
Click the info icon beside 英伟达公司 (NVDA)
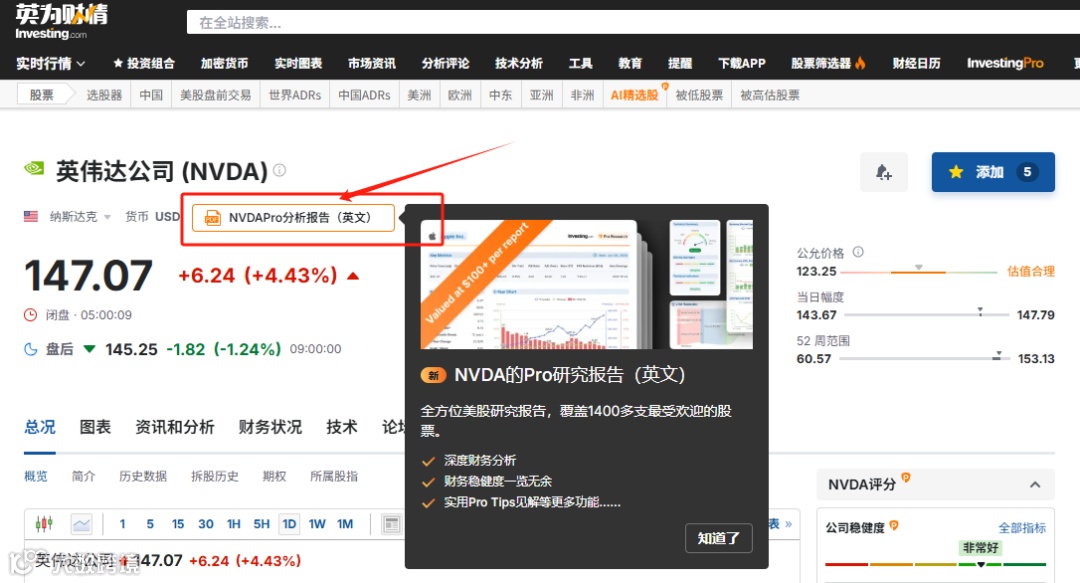point(279,170)
